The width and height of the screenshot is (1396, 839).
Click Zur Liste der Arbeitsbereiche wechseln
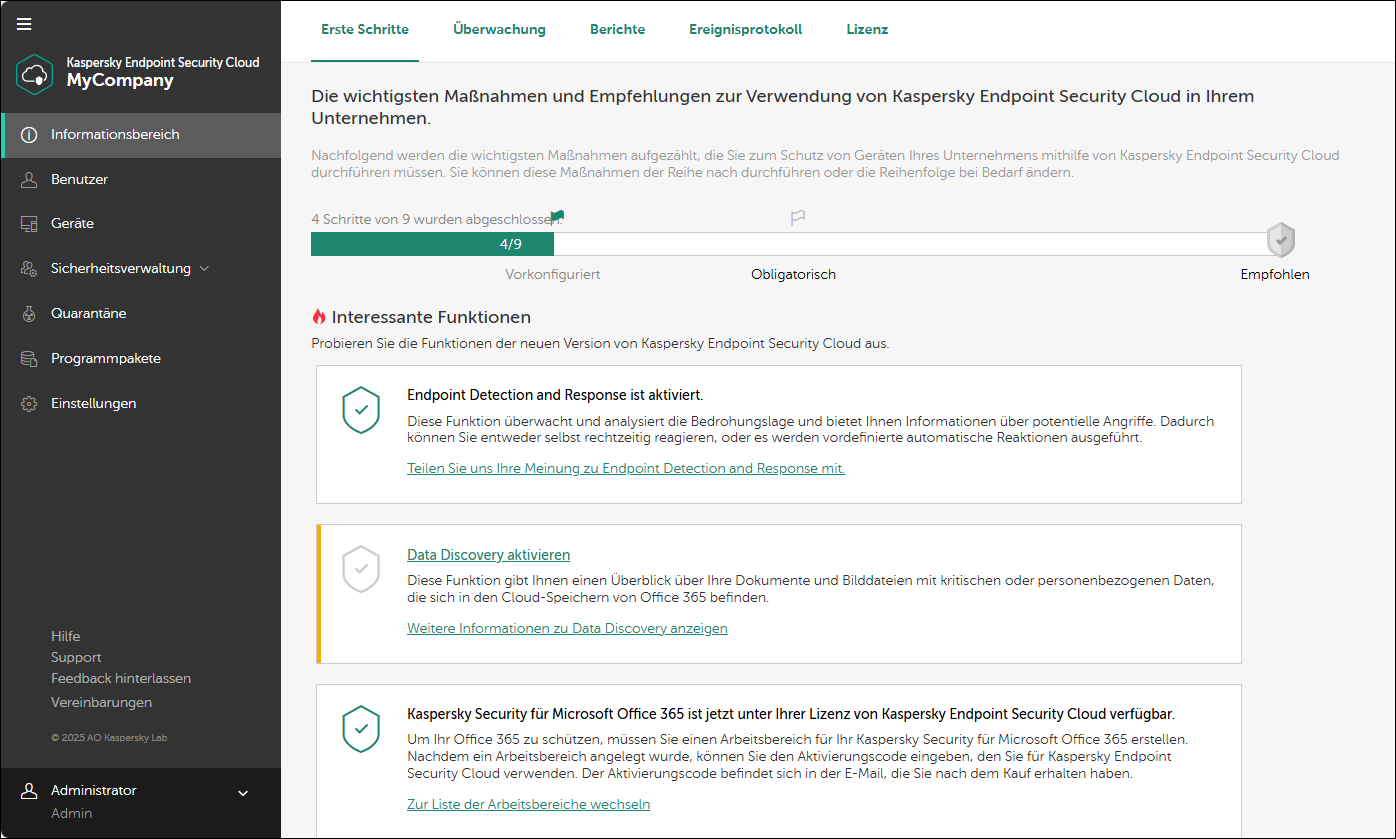[528, 804]
